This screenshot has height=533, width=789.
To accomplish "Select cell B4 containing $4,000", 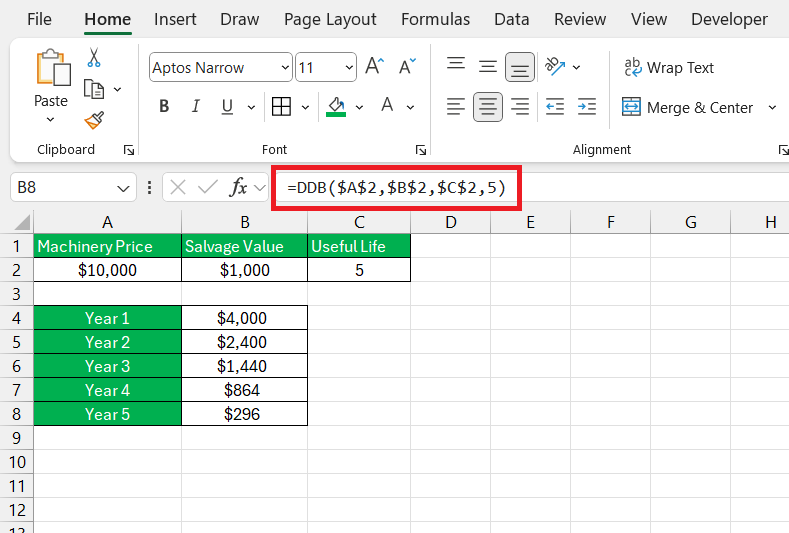I will click(245, 318).
